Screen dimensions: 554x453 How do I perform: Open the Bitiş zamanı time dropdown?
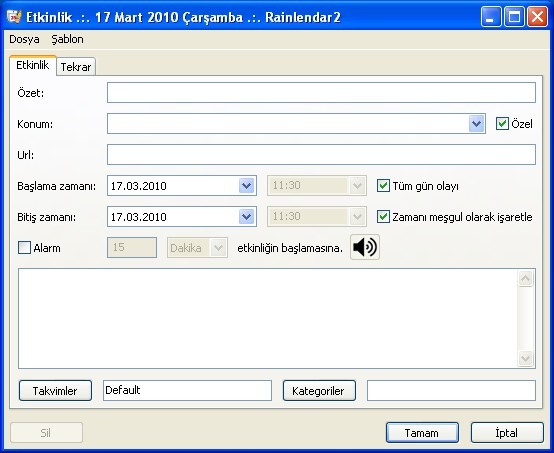click(357, 217)
